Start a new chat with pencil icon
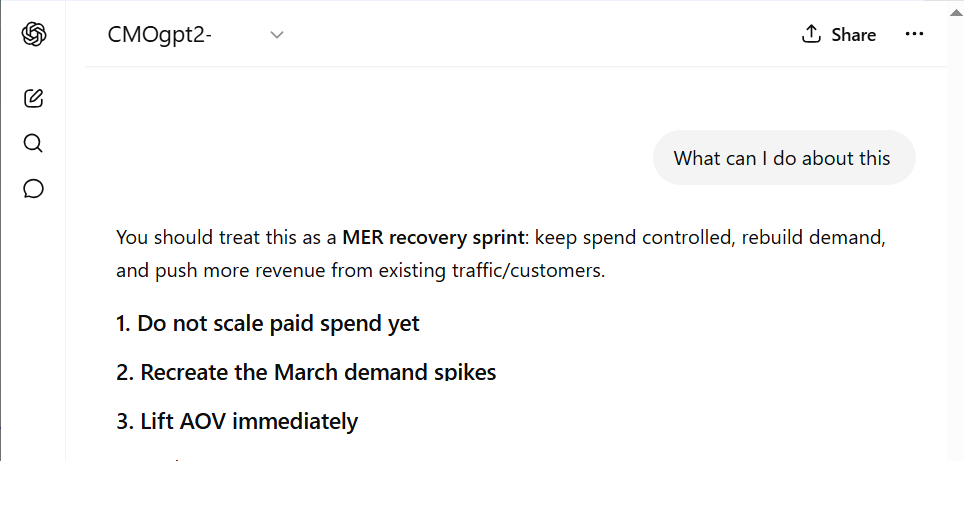This screenshot has width=966, height=507. [33, 99]
